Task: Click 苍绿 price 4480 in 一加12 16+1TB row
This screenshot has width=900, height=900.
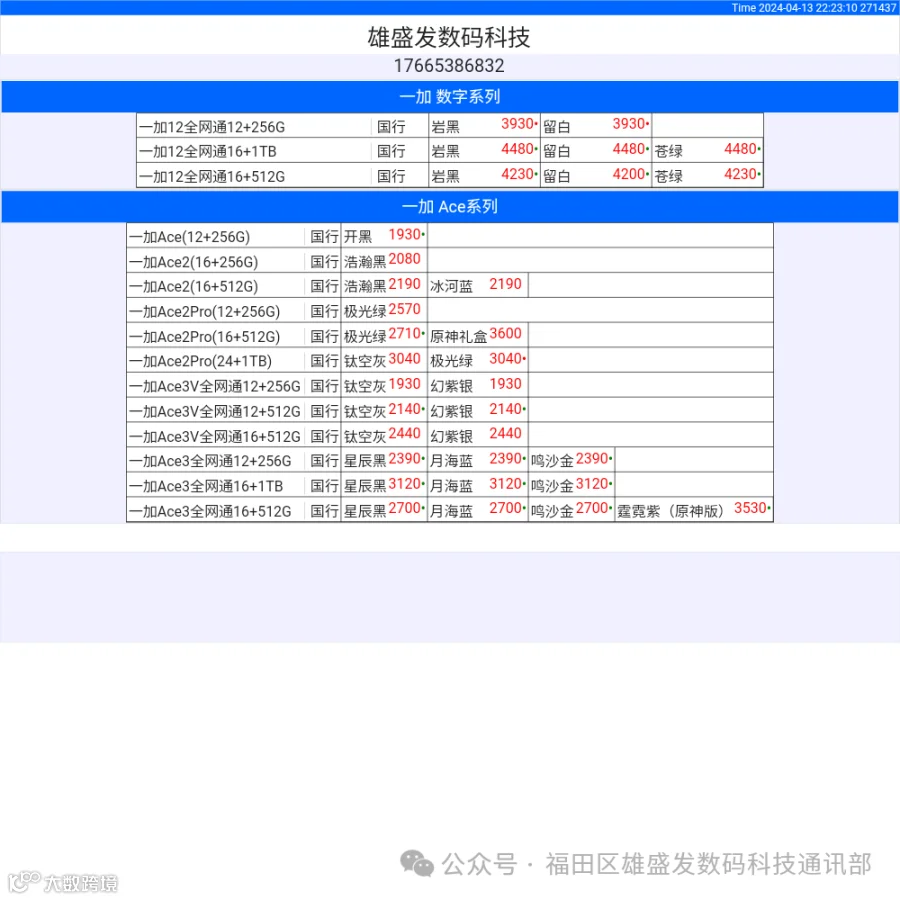Action: pos(740,149)
